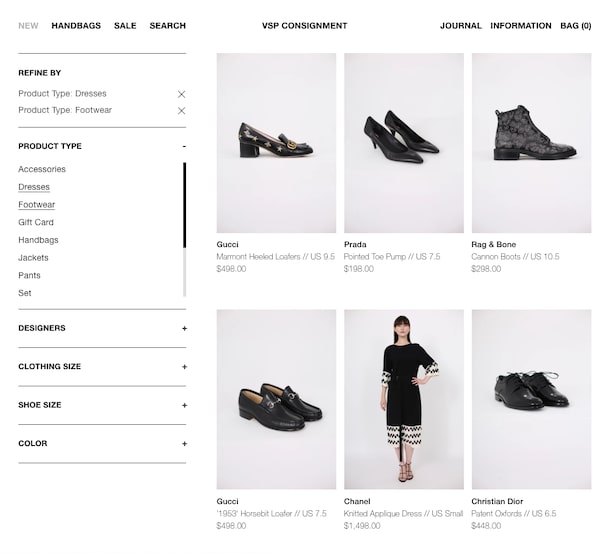Expand the Color filter section
Image resolution: width=600 pixels, height=553 pixels.
click(x=184, y=444)
